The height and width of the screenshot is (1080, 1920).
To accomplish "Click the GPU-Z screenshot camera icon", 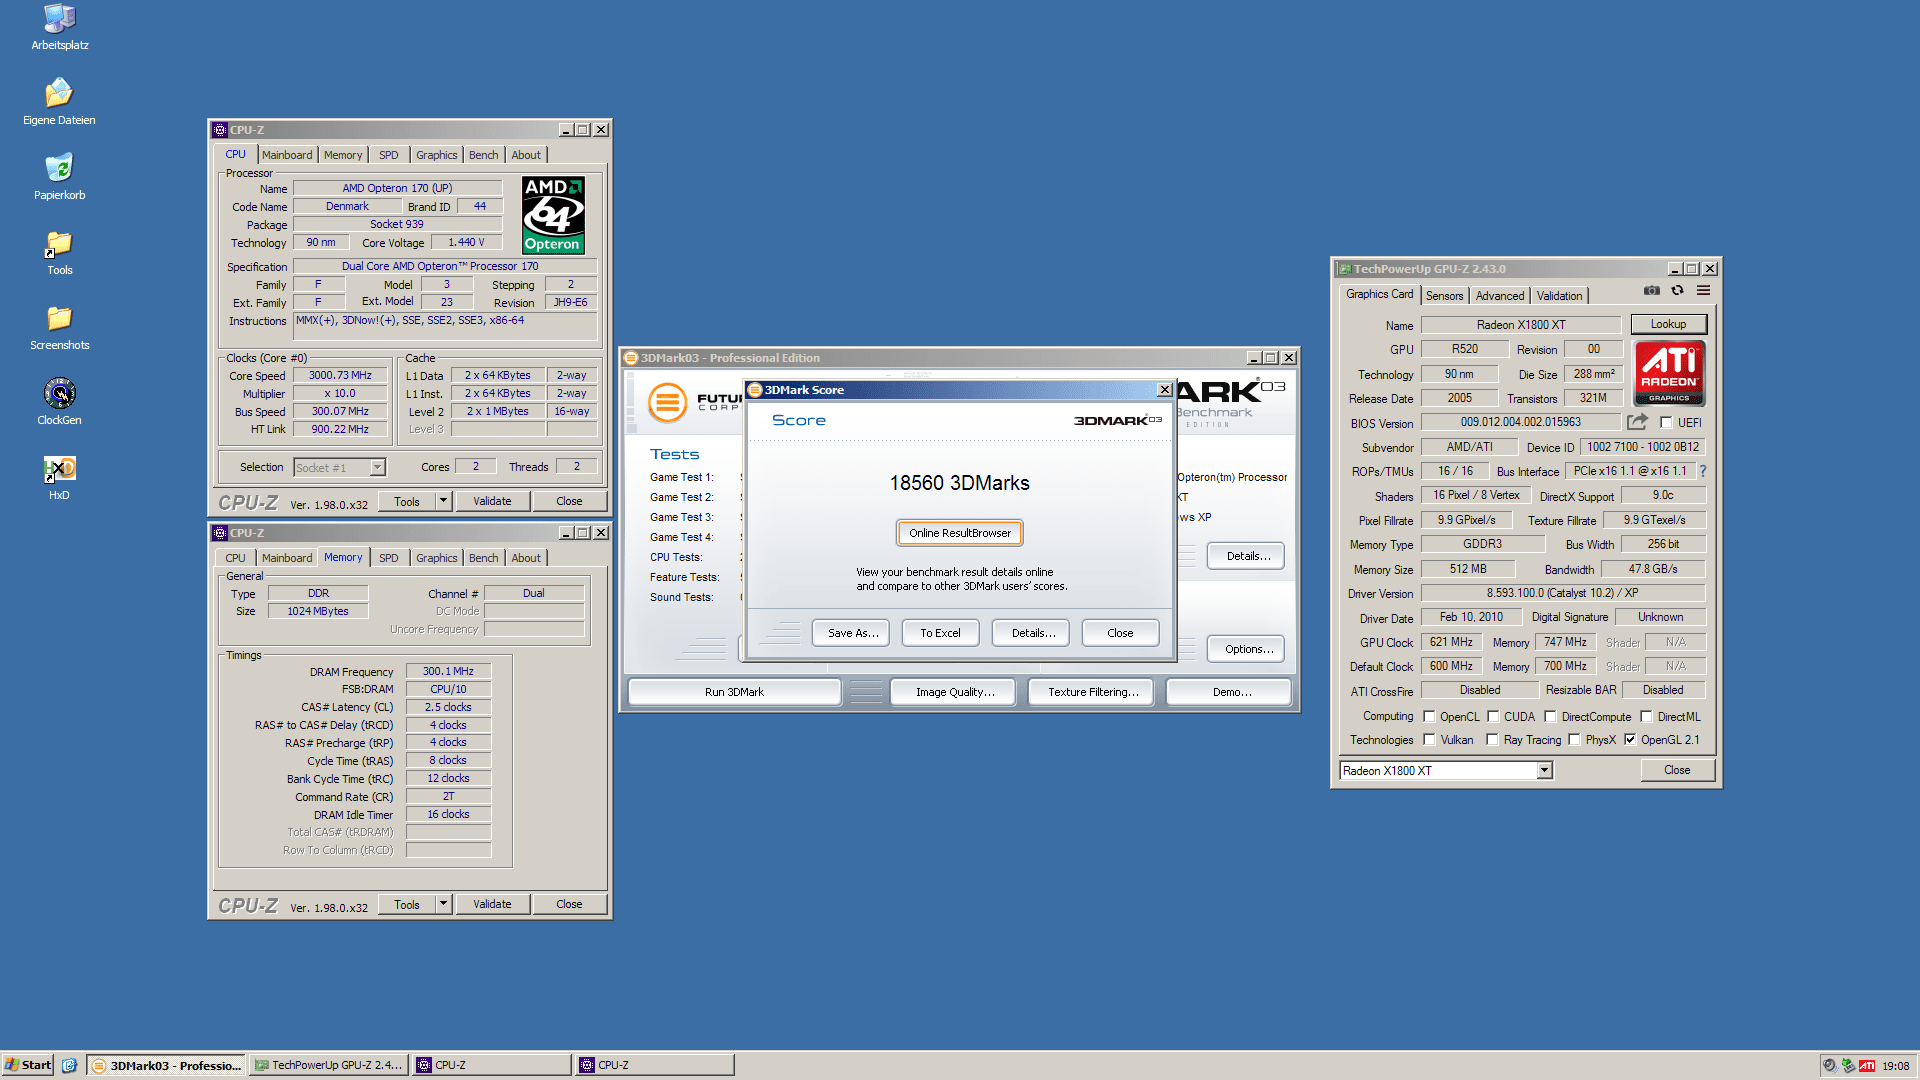I will pos(1652,291).
